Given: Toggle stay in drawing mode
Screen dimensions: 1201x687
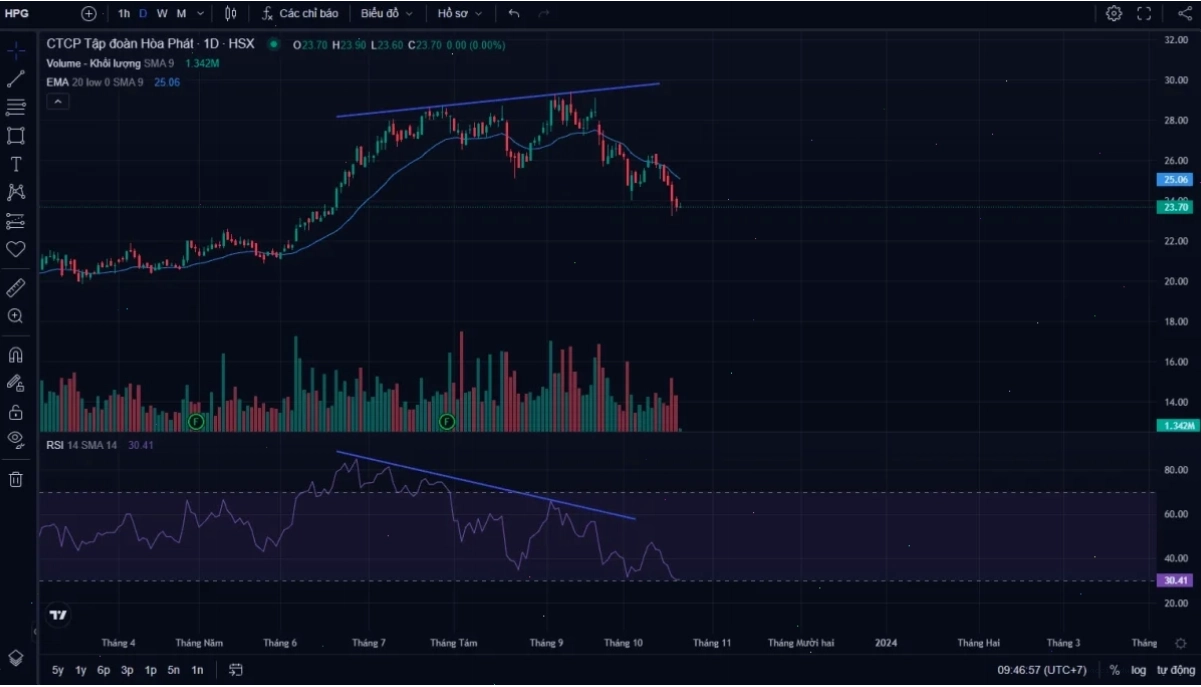Looking at the screenshot, I should click(16, 383).
